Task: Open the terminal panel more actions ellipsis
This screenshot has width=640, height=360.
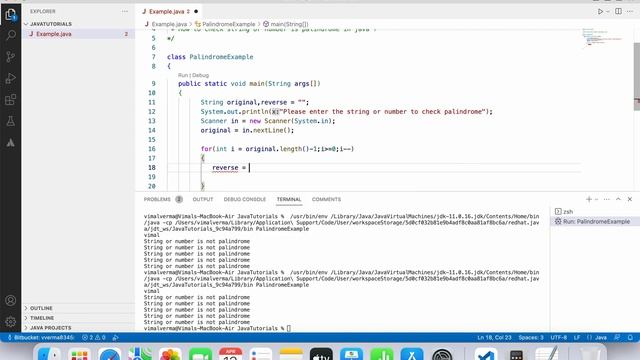Action: click(x=607, y=199)
